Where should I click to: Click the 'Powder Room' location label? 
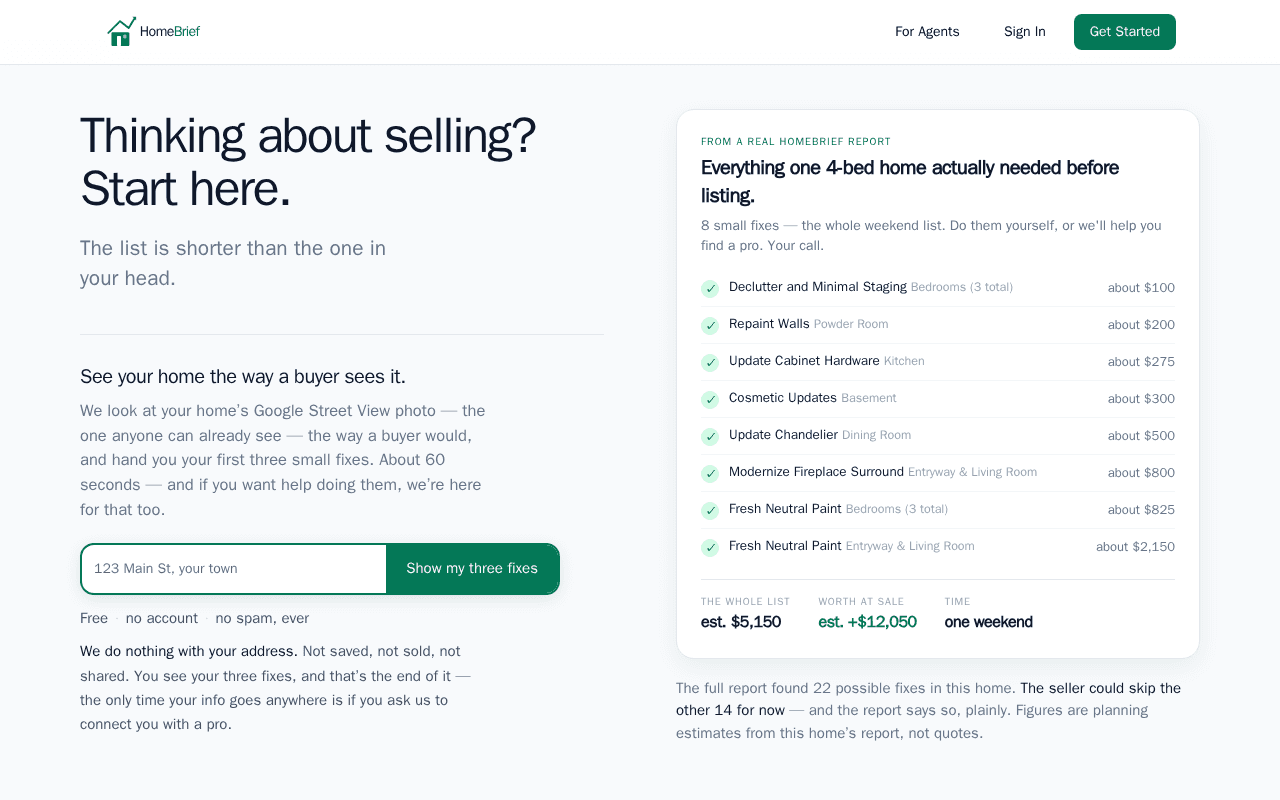point(851,324)
